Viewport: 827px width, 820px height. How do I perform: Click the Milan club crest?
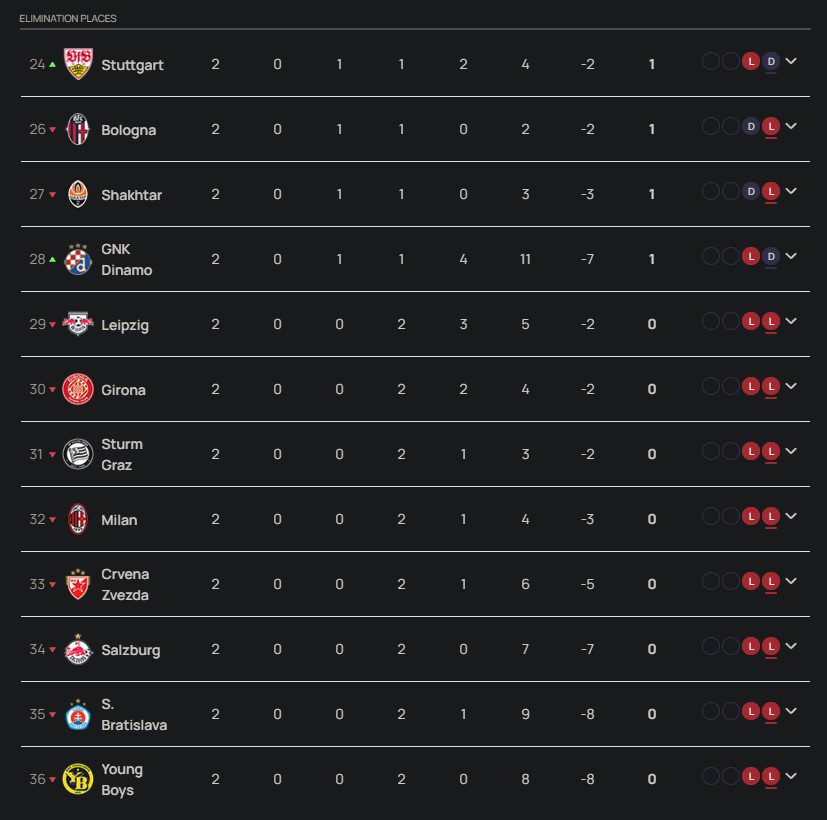pyautogui.click(x=78, y=519)
